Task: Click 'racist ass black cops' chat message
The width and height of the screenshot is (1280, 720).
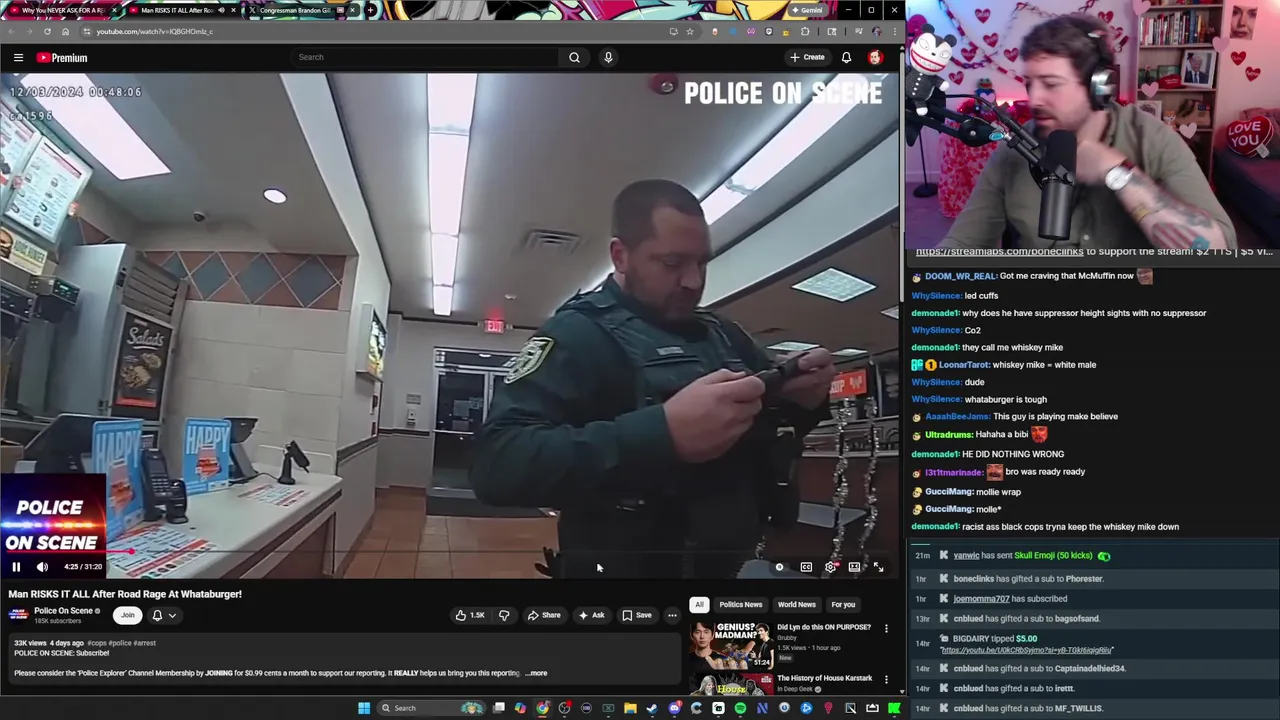Action: (1045, 527)
